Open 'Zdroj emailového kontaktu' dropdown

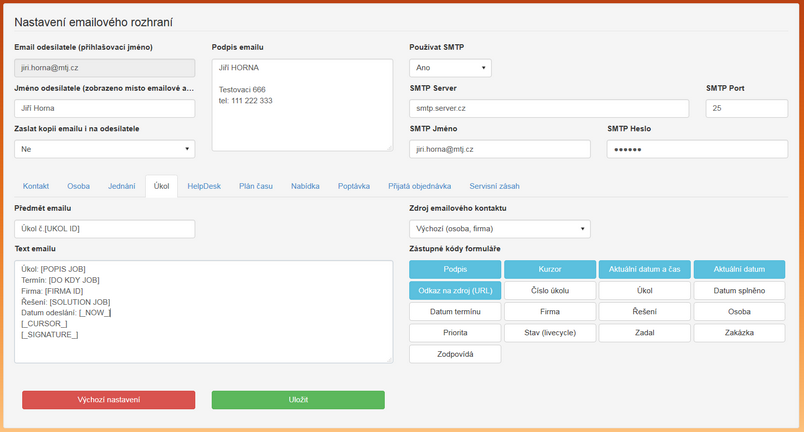(x=499, y=229)
